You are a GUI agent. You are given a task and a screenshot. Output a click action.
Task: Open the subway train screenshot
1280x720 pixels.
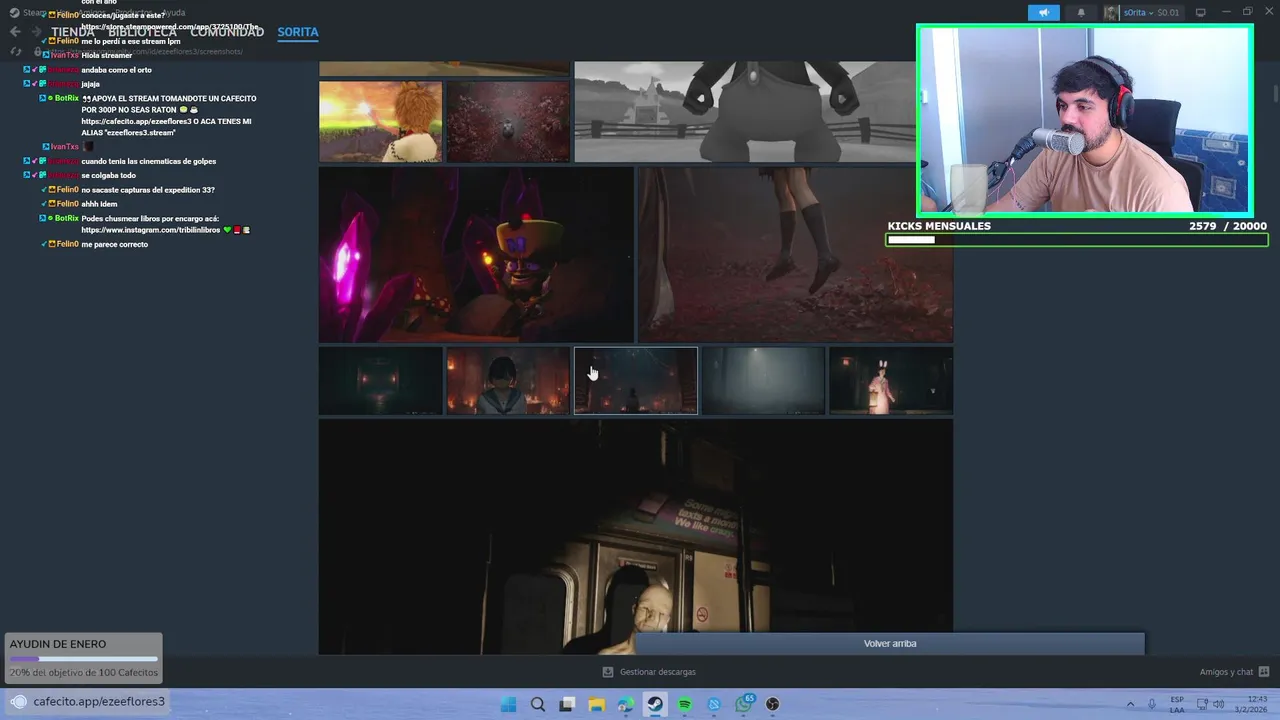tap(636, 537)
